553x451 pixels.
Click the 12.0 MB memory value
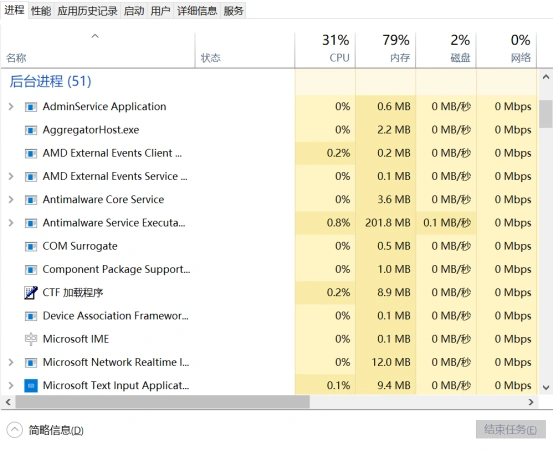[x=391, y=362]
